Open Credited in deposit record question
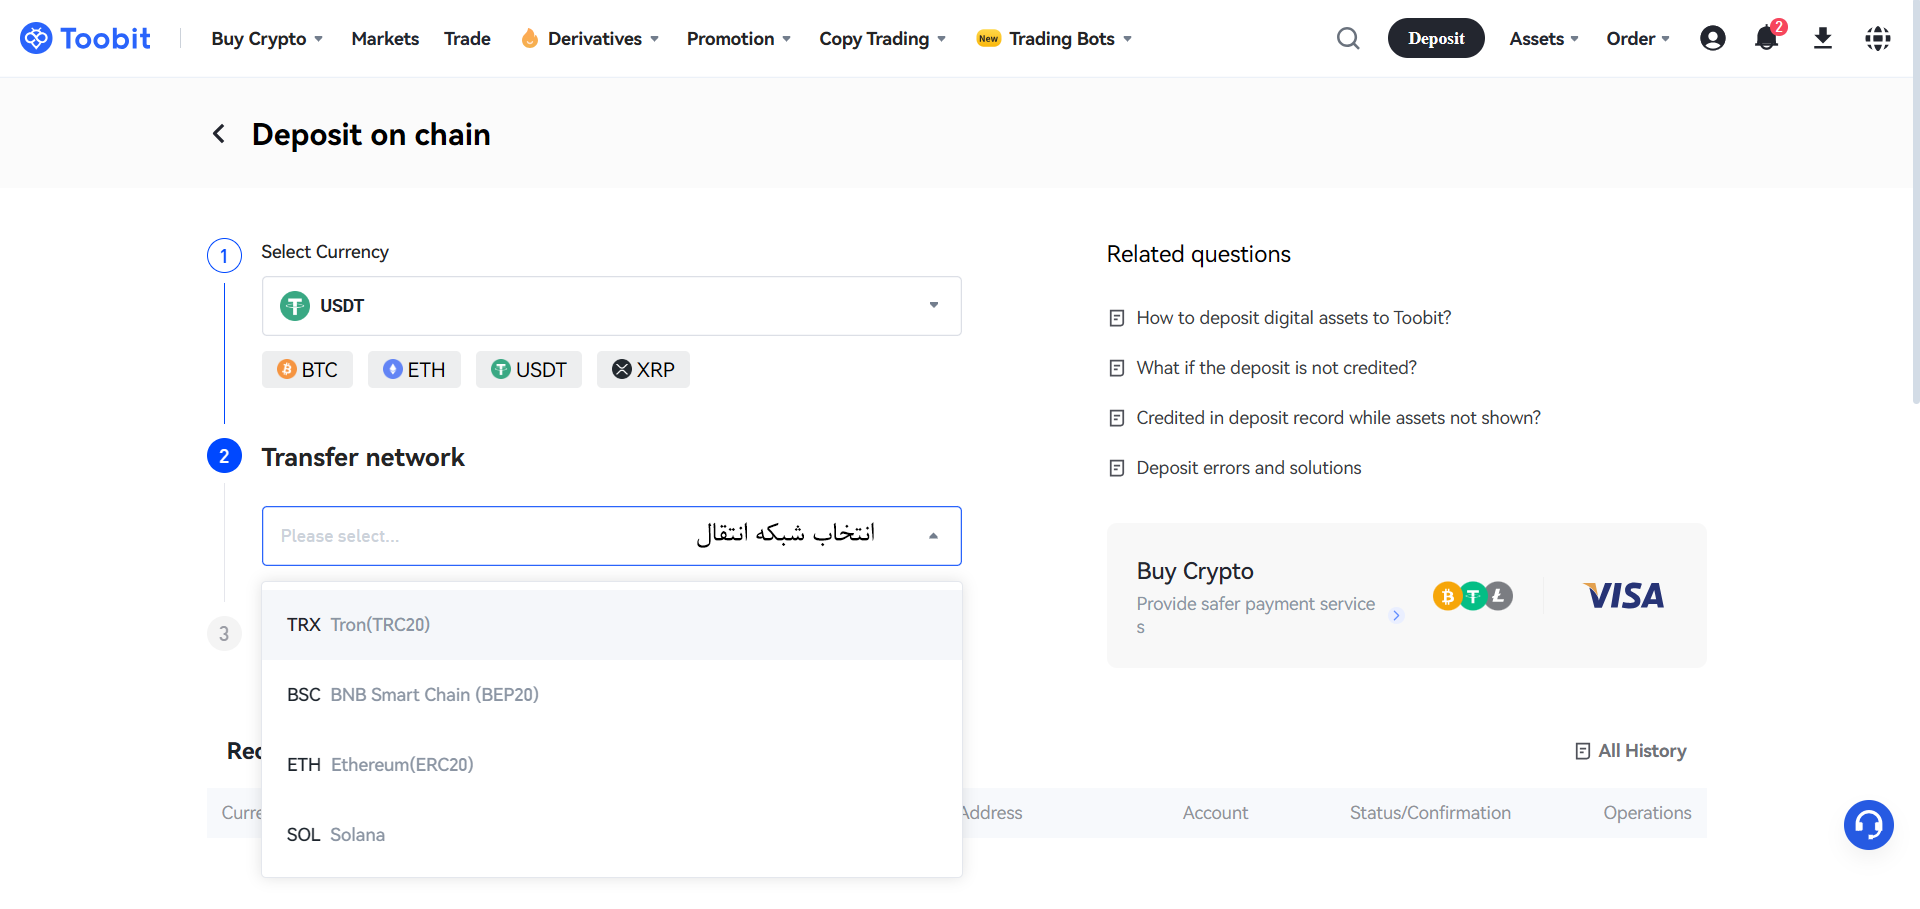 [1338, 418]
